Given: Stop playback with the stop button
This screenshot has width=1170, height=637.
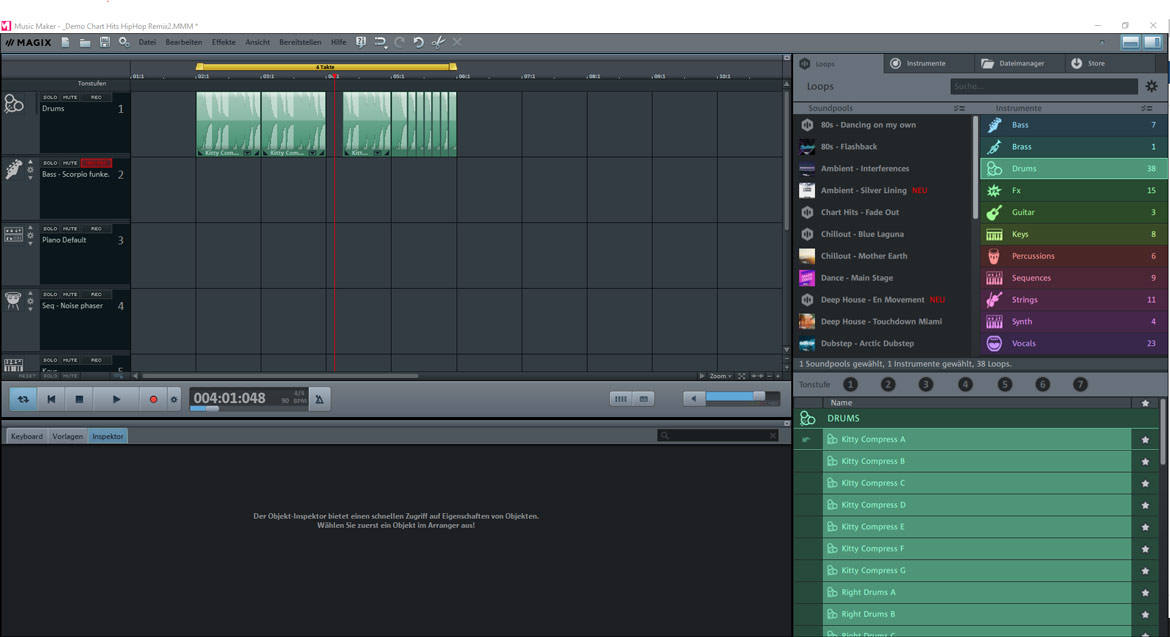Looking at the screenshot, I should (79, 399).
